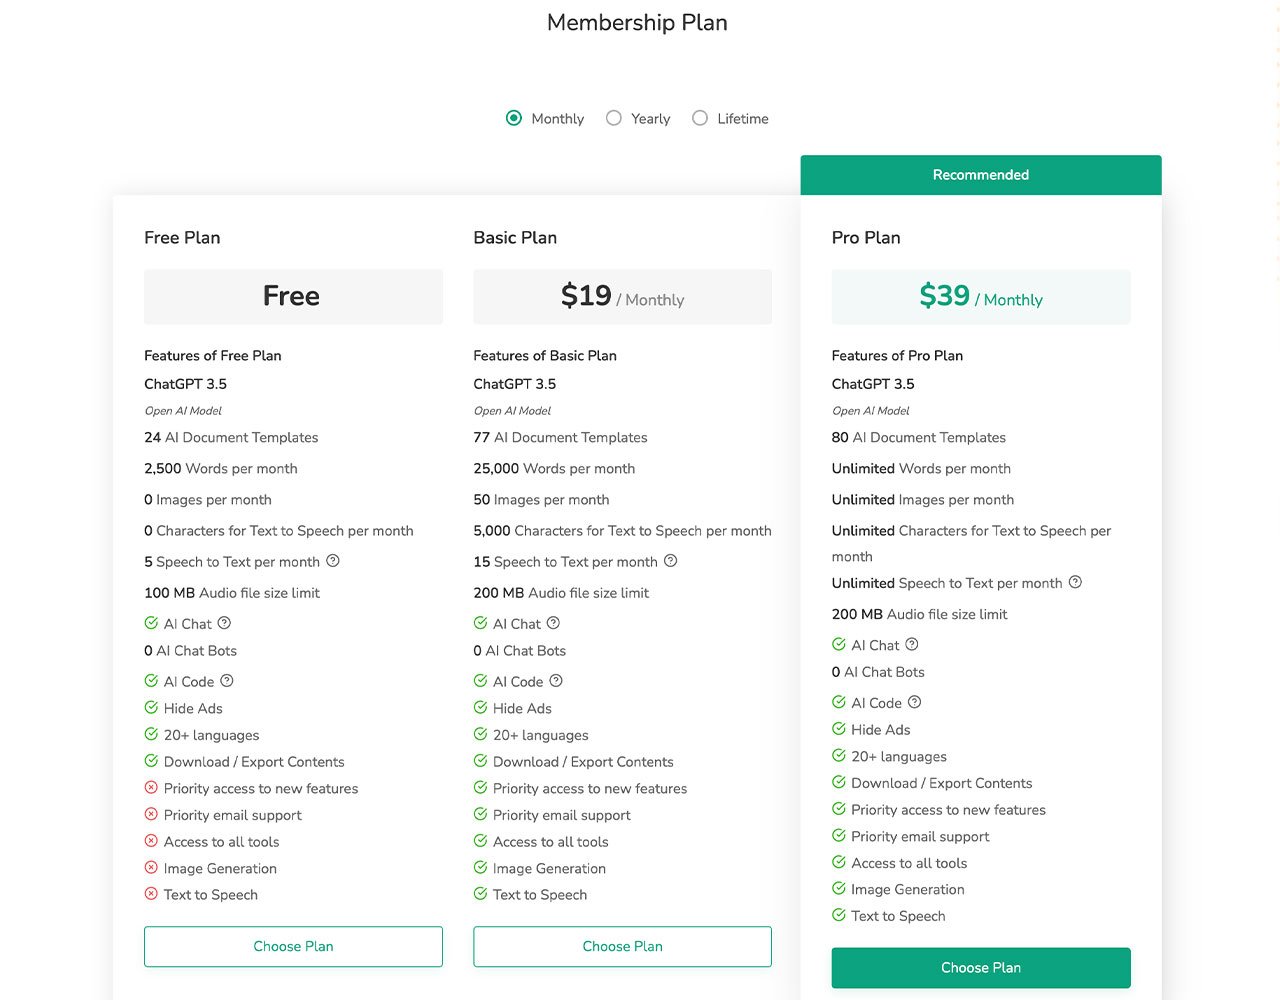
Task: Click help icon beside Pro Plan Unlimited Speech to Text
Action: (x=1075, y=582)
